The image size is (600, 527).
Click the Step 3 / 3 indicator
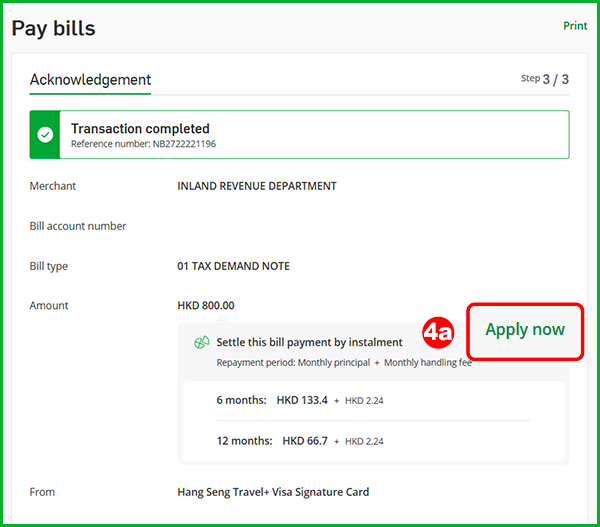[x=545, y=79]
